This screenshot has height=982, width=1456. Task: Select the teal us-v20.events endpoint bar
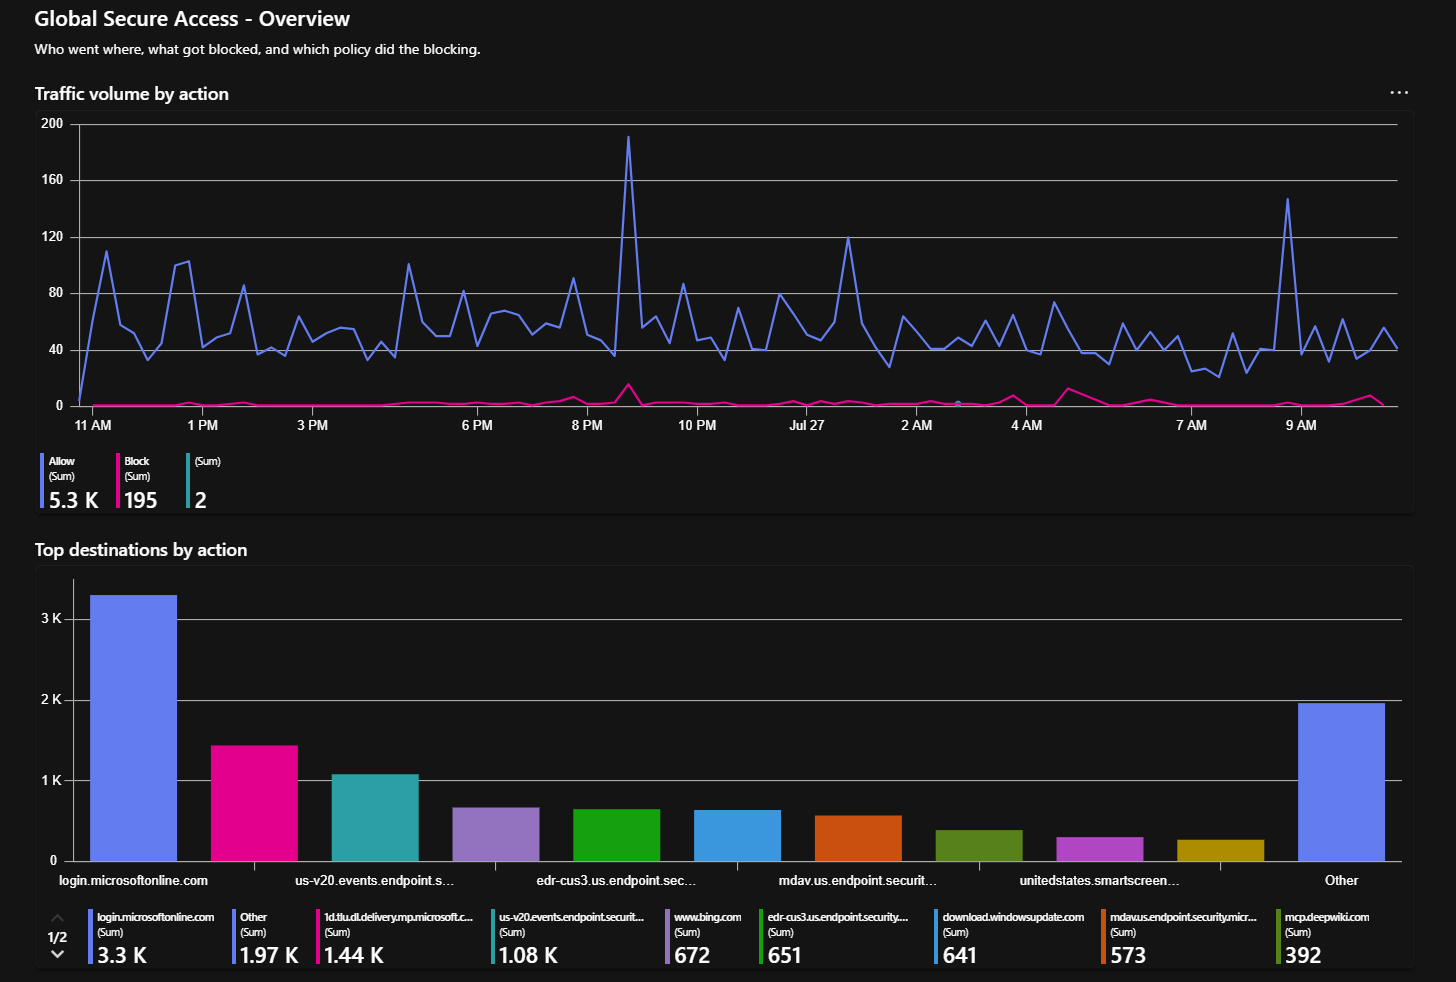coord(375,817)
